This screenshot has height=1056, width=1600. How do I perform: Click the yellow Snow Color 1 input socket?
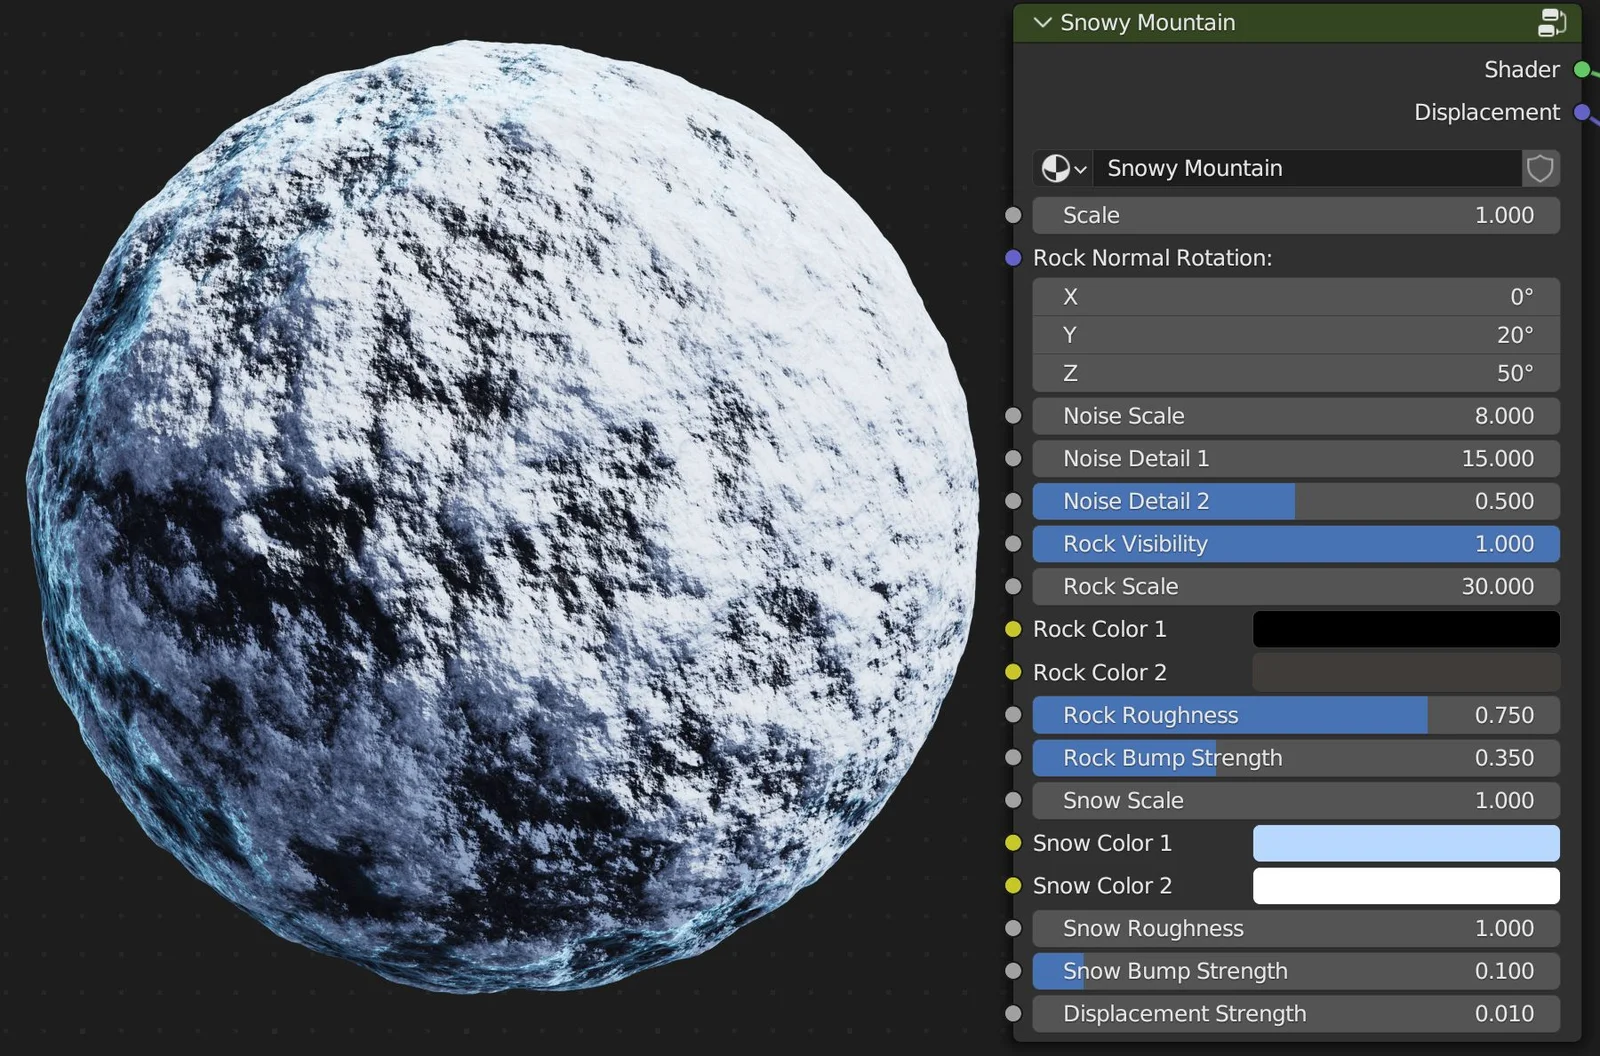[1013, 843]
